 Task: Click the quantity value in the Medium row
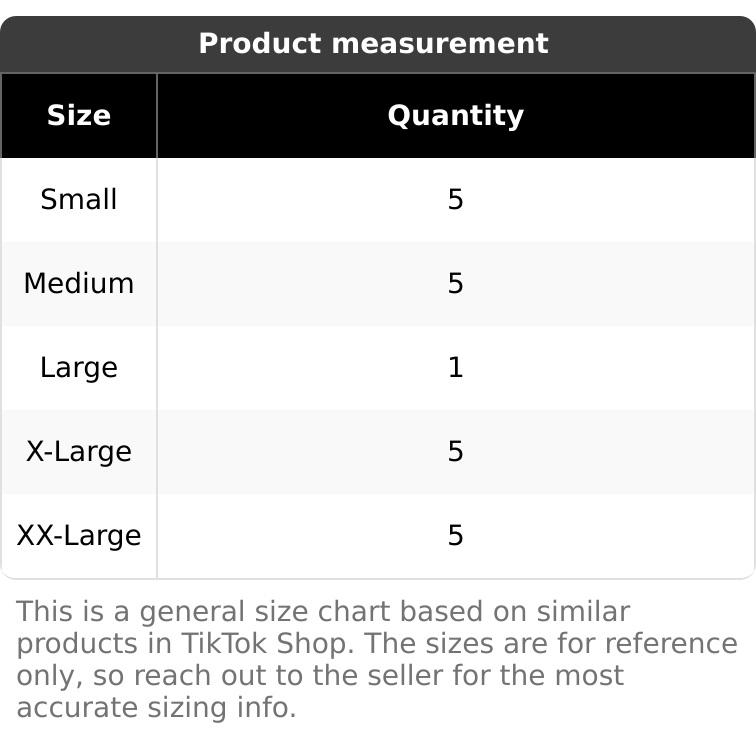click(x=455, y=284)
